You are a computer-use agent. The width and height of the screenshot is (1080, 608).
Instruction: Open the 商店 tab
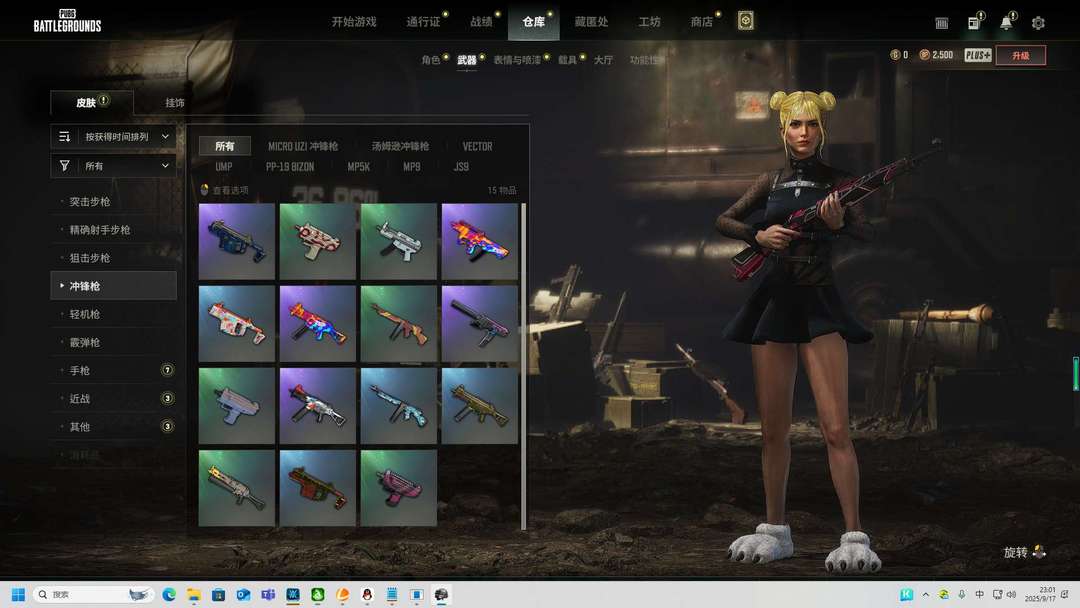pyautogui.click(x=702, y=22)
